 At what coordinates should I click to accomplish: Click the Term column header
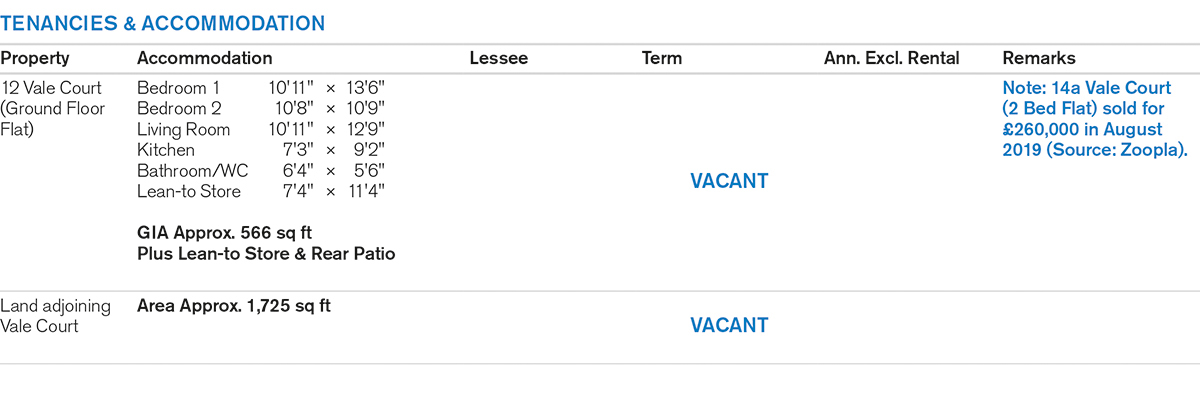(662, 58)
